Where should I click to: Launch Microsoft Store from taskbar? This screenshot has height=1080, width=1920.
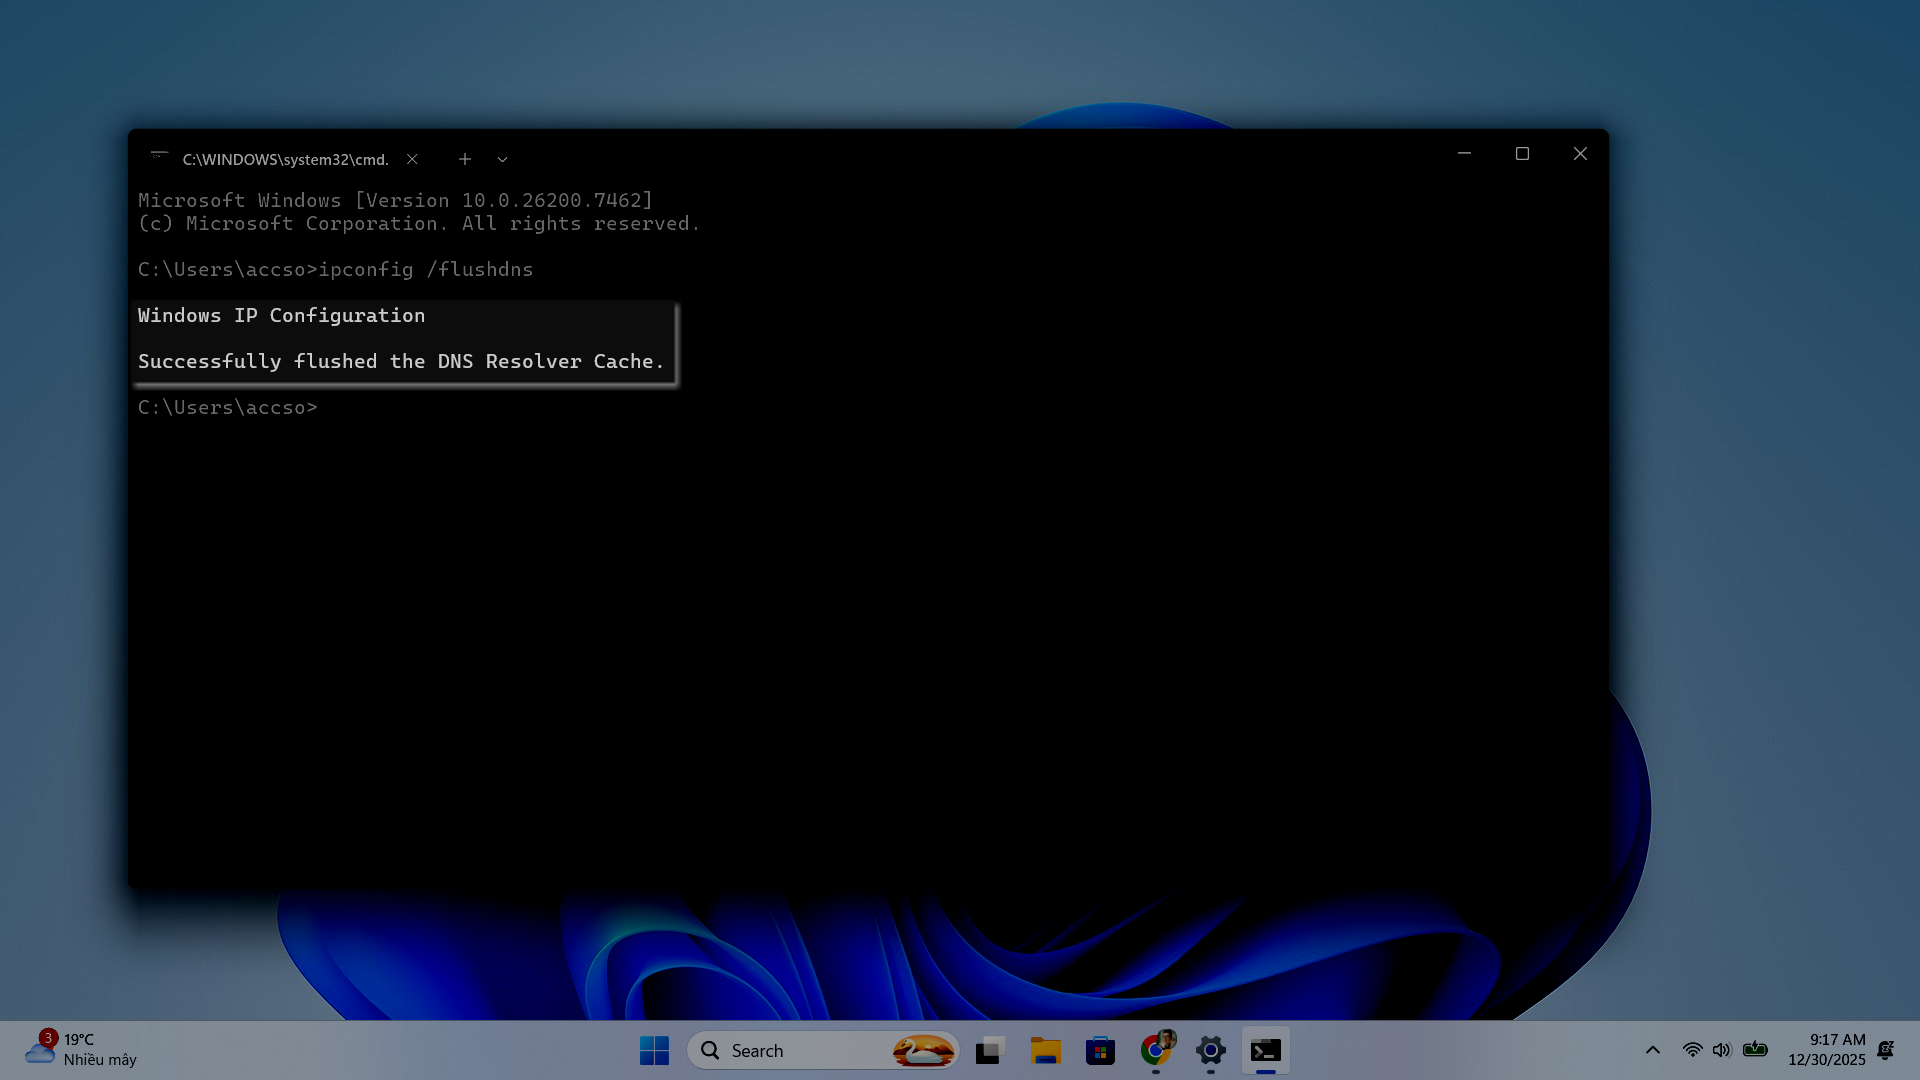coord(1100,1050)
